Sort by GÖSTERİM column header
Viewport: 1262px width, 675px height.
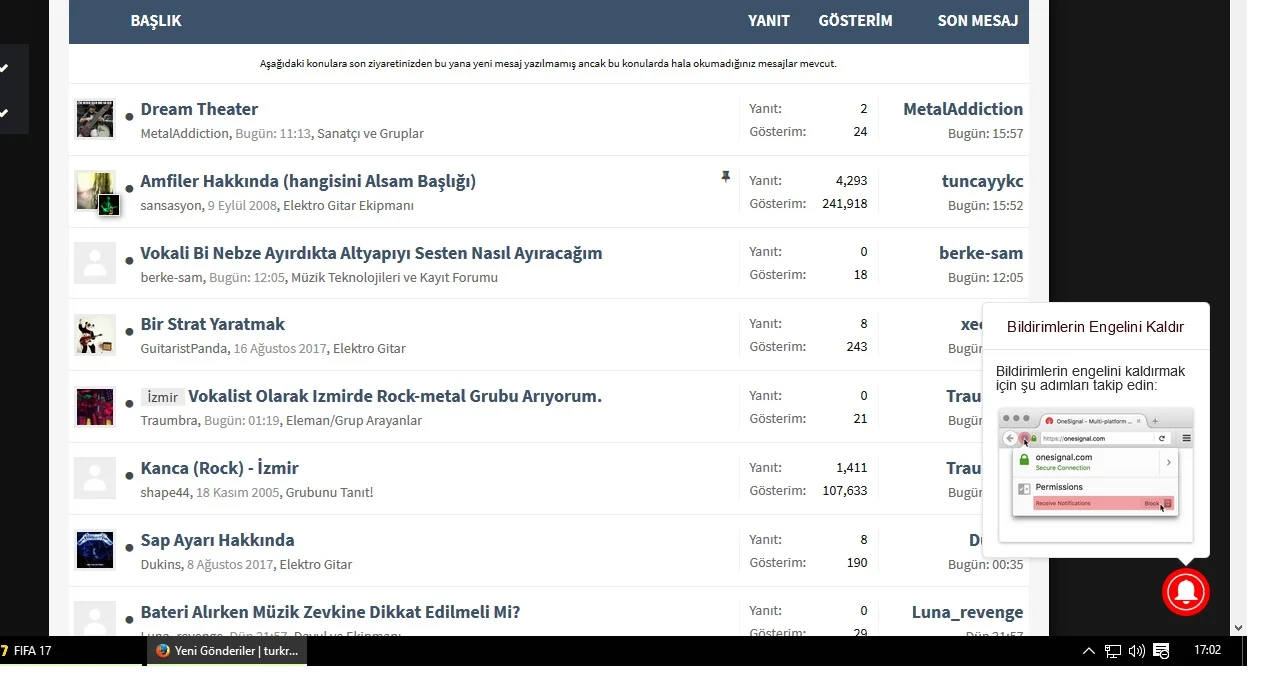pos(855,20)
